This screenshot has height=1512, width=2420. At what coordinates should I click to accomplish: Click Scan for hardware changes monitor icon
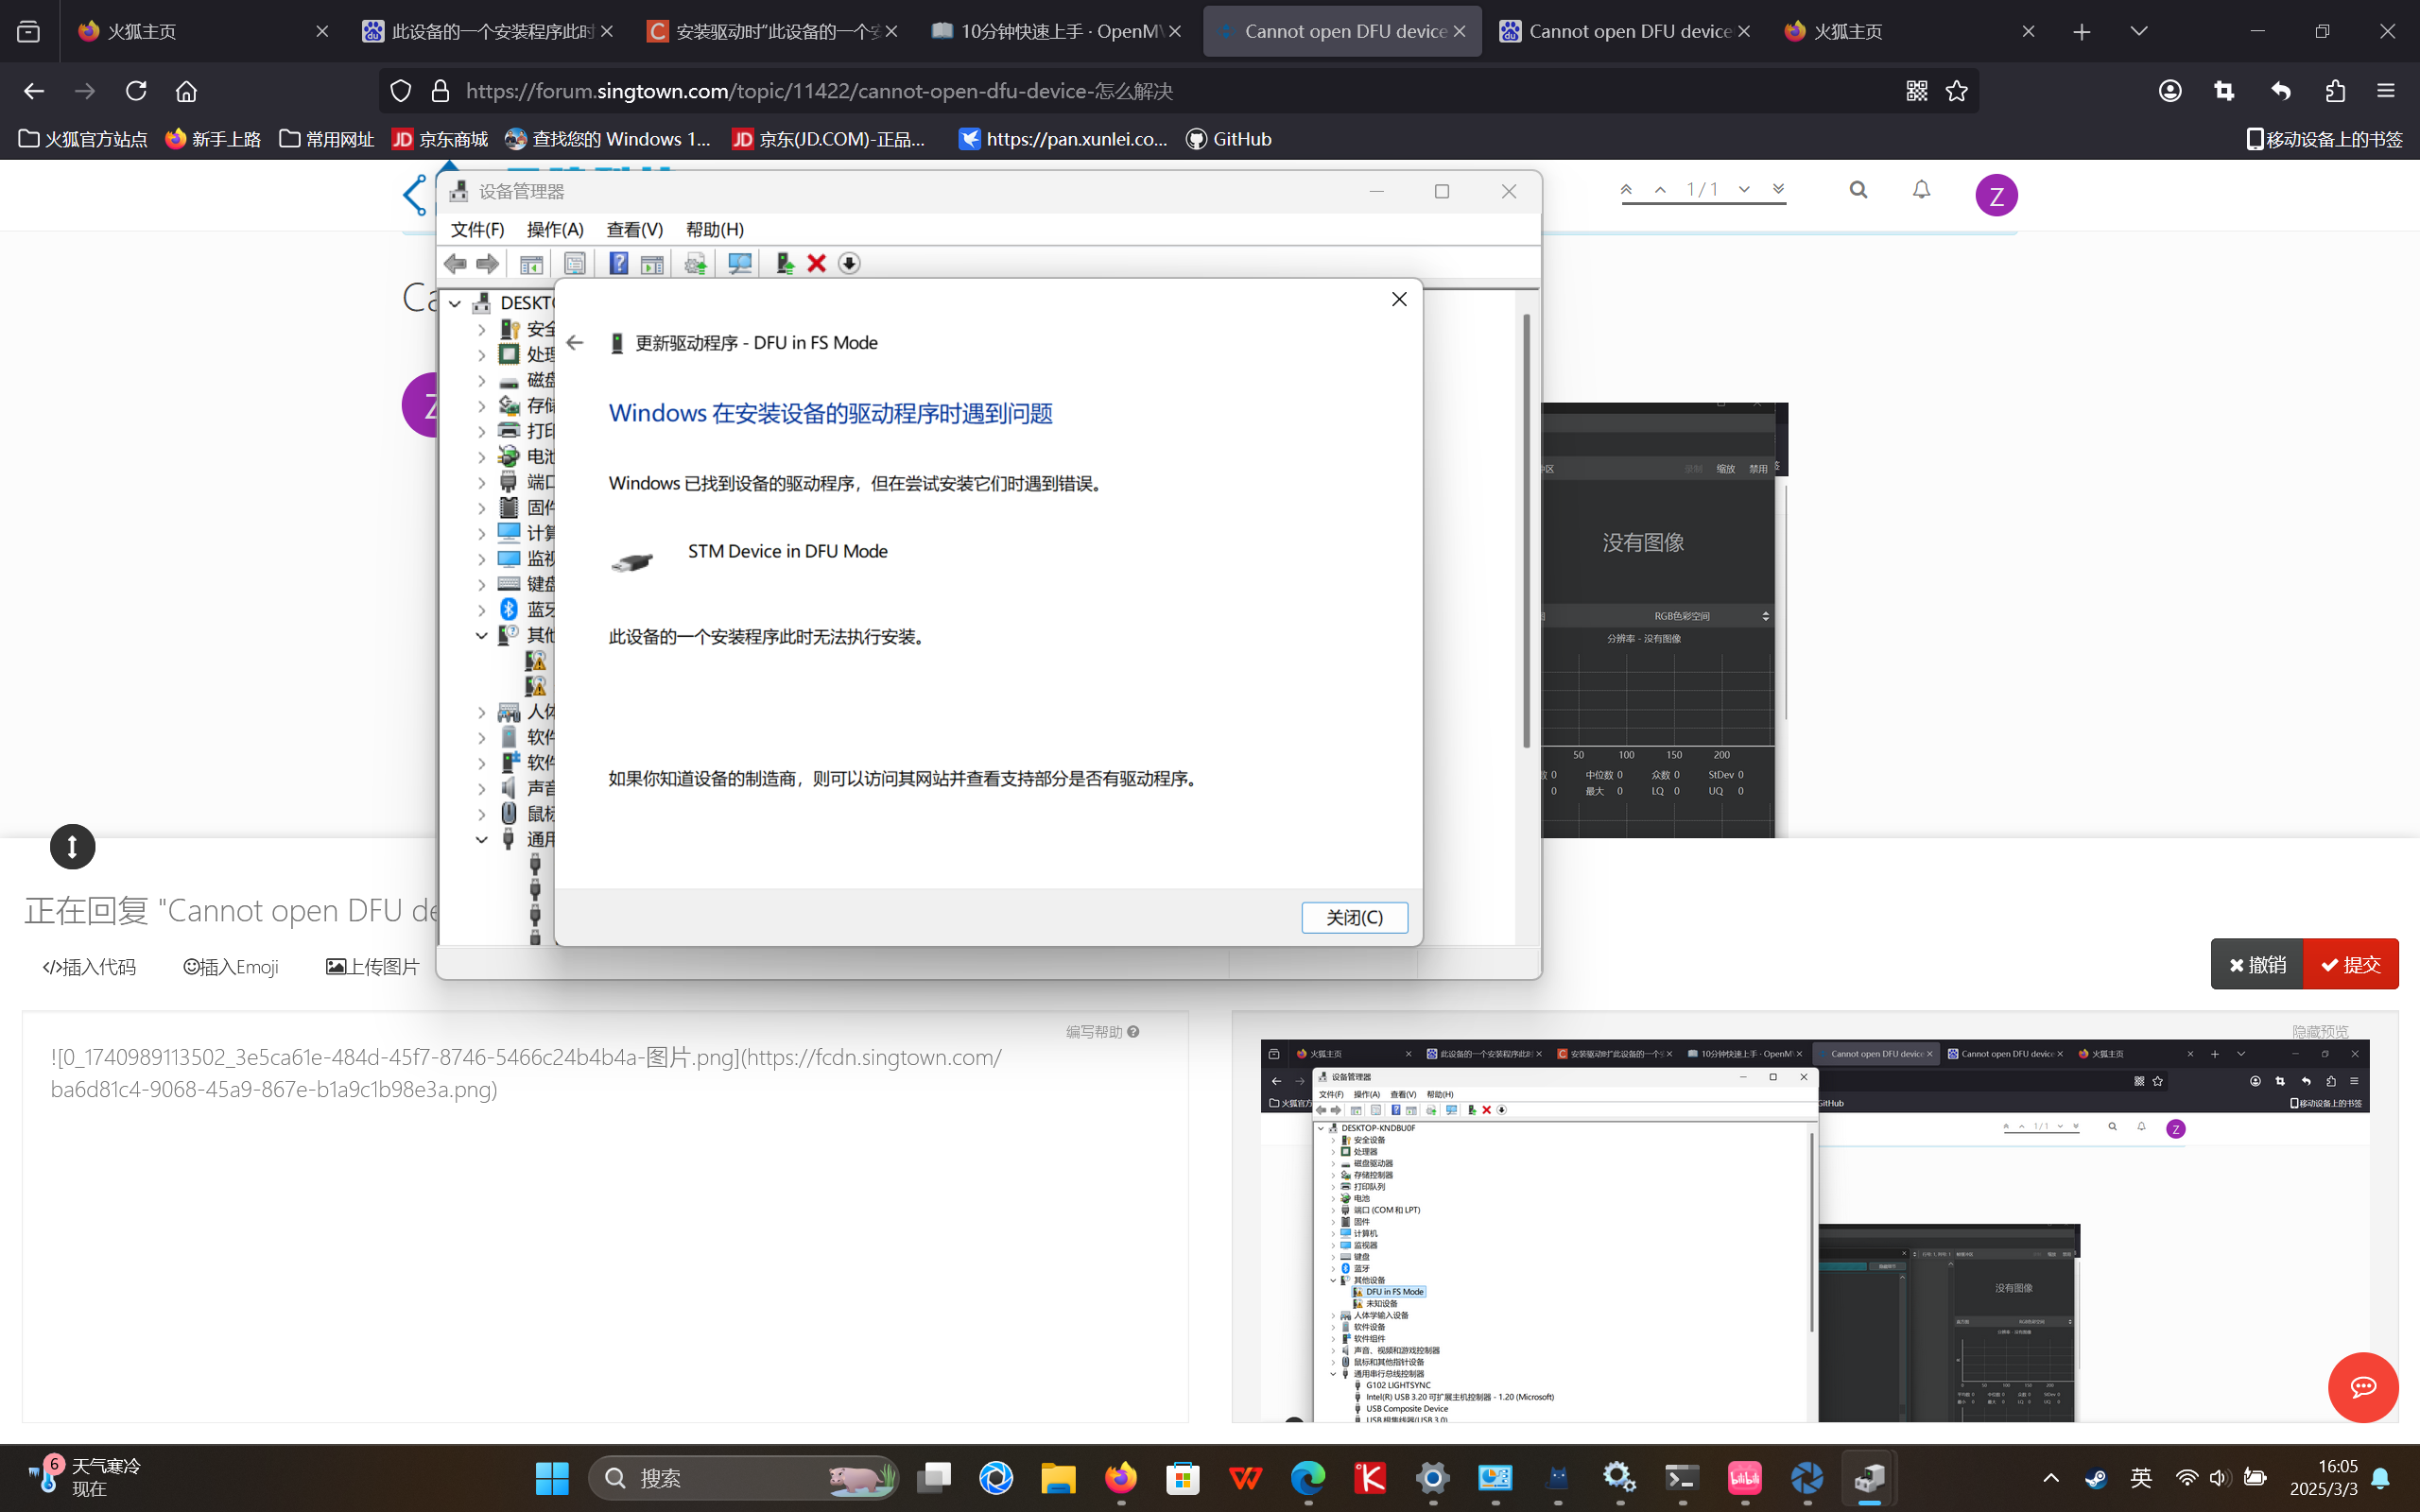click(740, 263)
